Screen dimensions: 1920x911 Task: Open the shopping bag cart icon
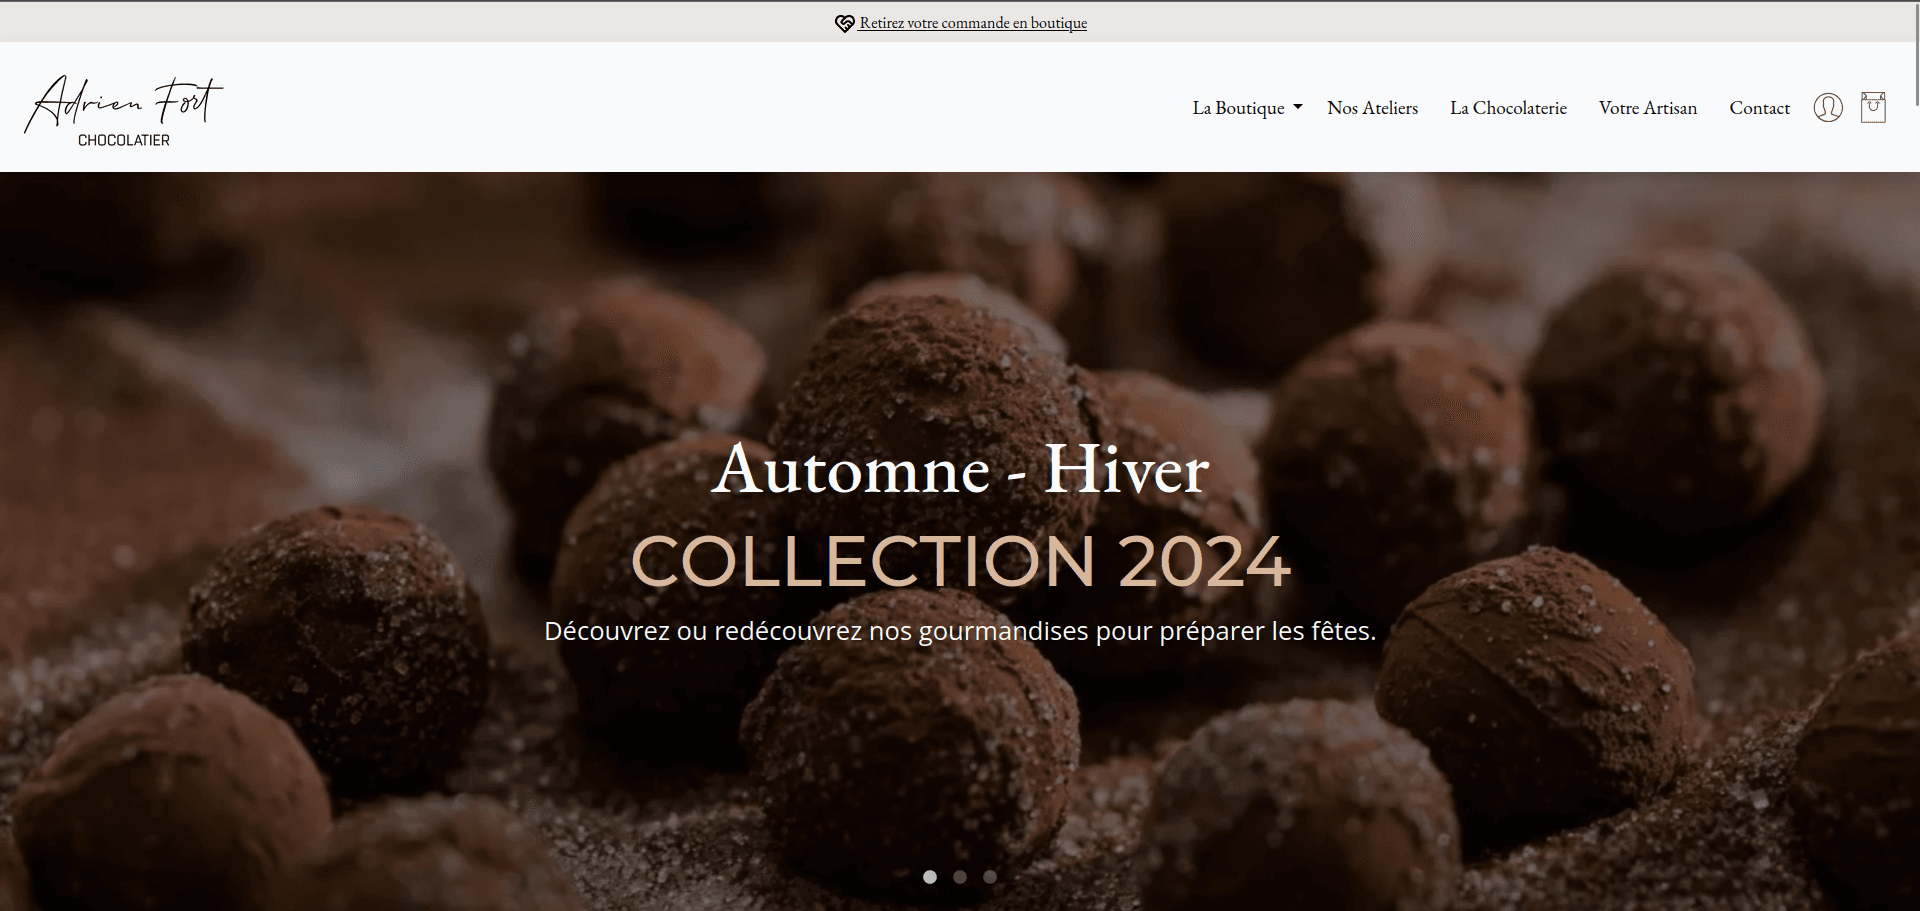tap(1873, 107)
